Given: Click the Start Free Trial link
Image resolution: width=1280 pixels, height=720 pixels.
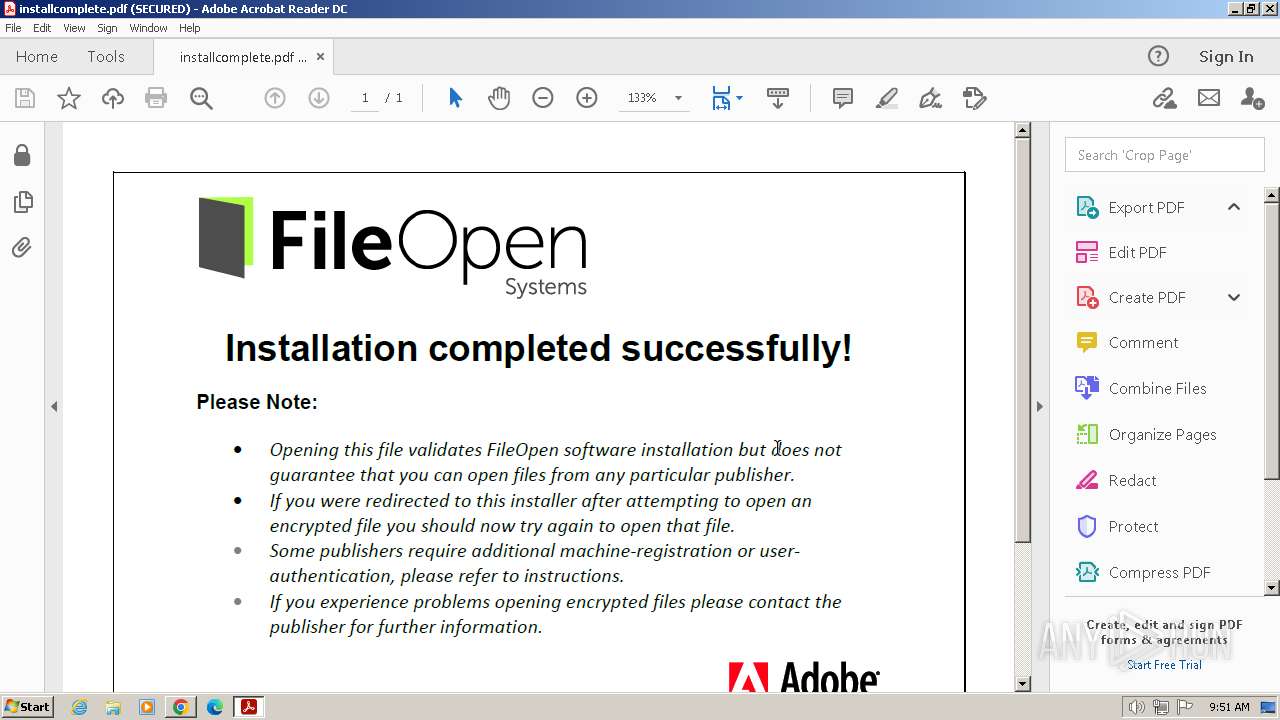Looking at the screenshot, I should coord(1164,665).
